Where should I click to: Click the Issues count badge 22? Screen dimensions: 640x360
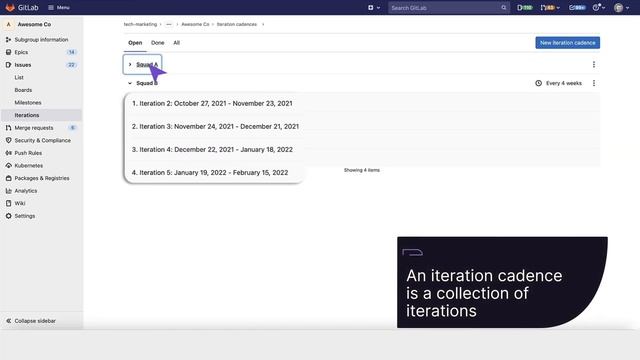[x=71, y=65]
